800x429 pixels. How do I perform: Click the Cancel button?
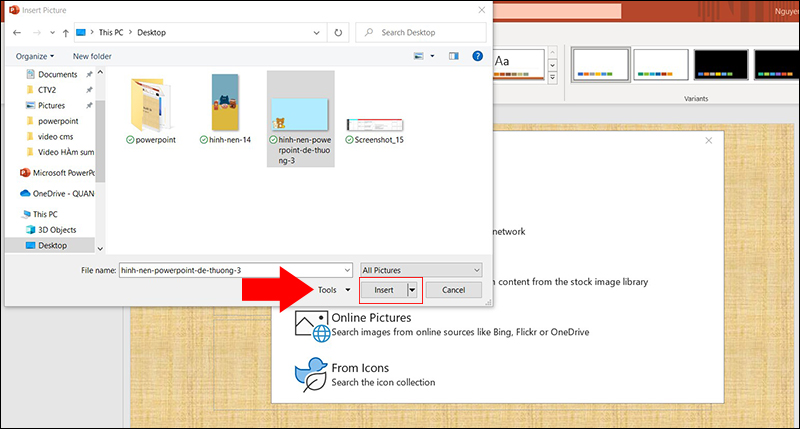tap(453, 290)
